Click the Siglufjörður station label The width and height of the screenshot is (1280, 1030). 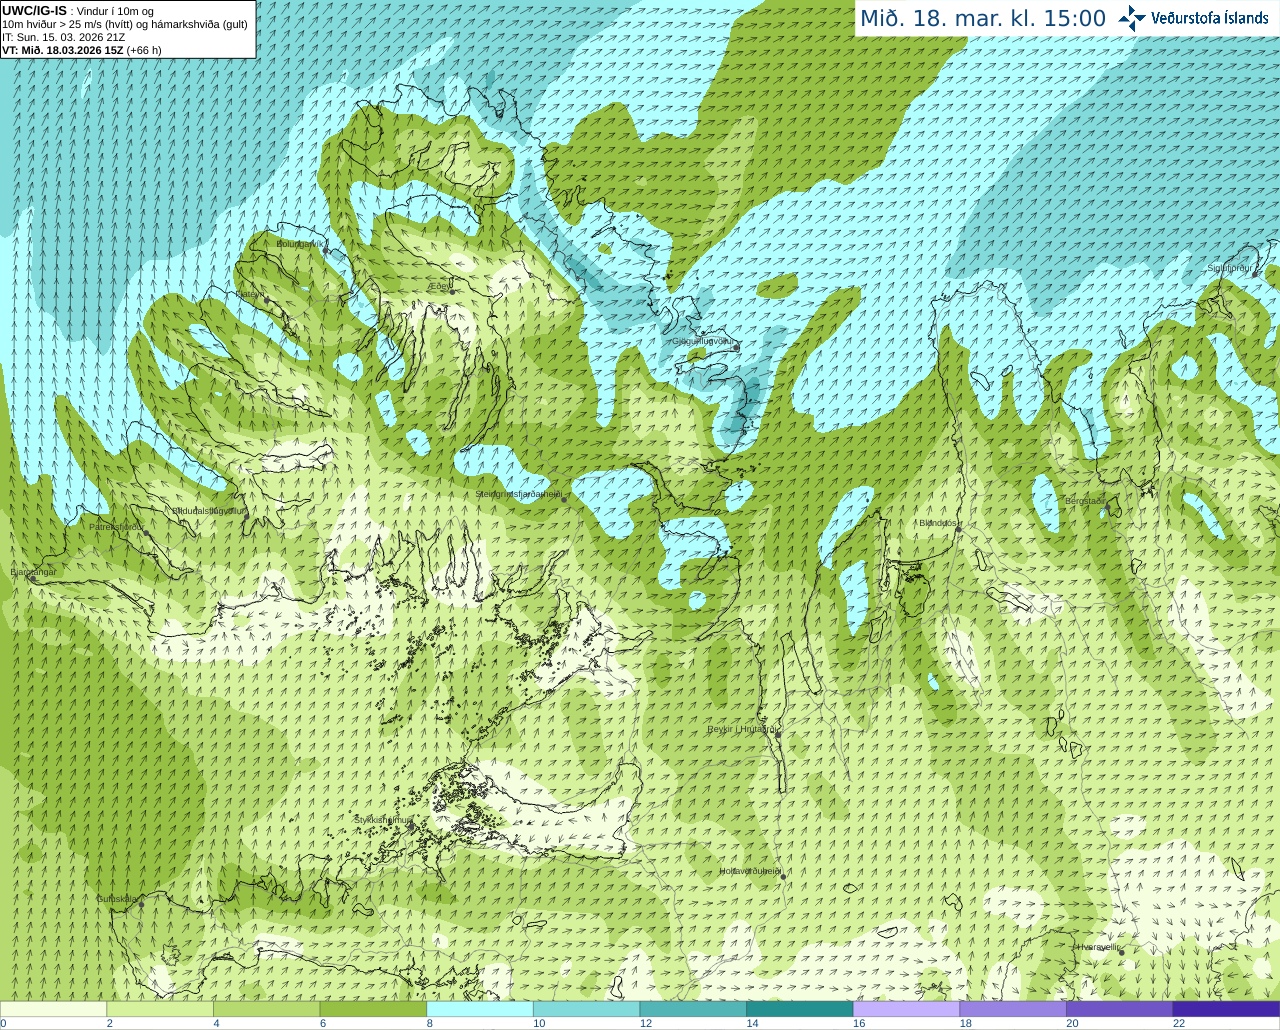(x=1230, y=268)
